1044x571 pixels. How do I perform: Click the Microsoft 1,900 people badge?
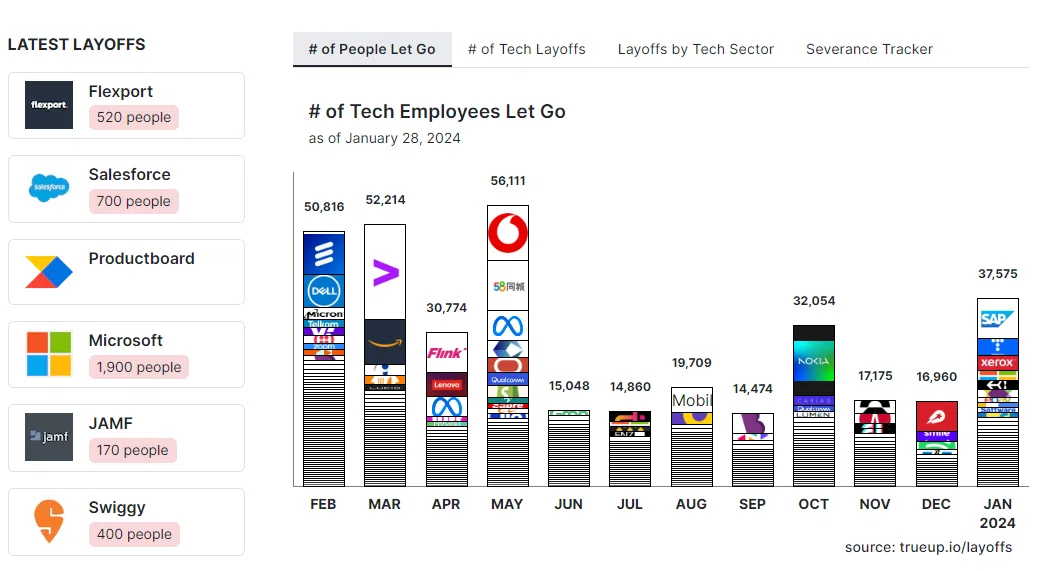click(x=138, y=367)
